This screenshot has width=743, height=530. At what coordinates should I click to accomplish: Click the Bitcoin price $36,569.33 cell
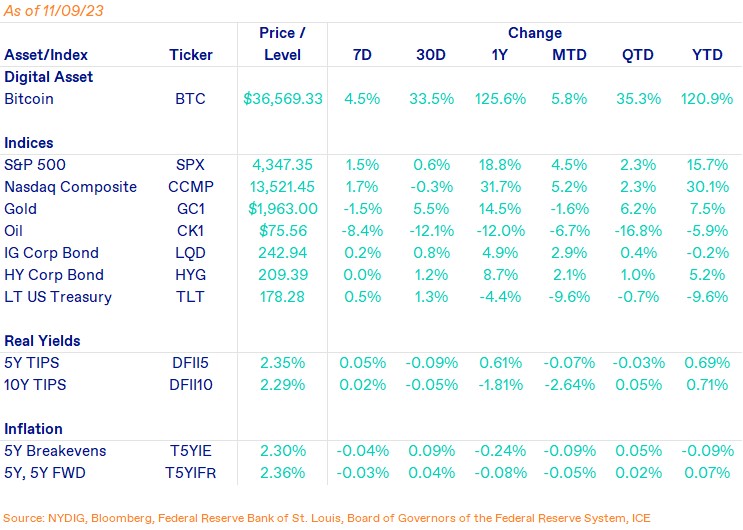tap(283, 99)
